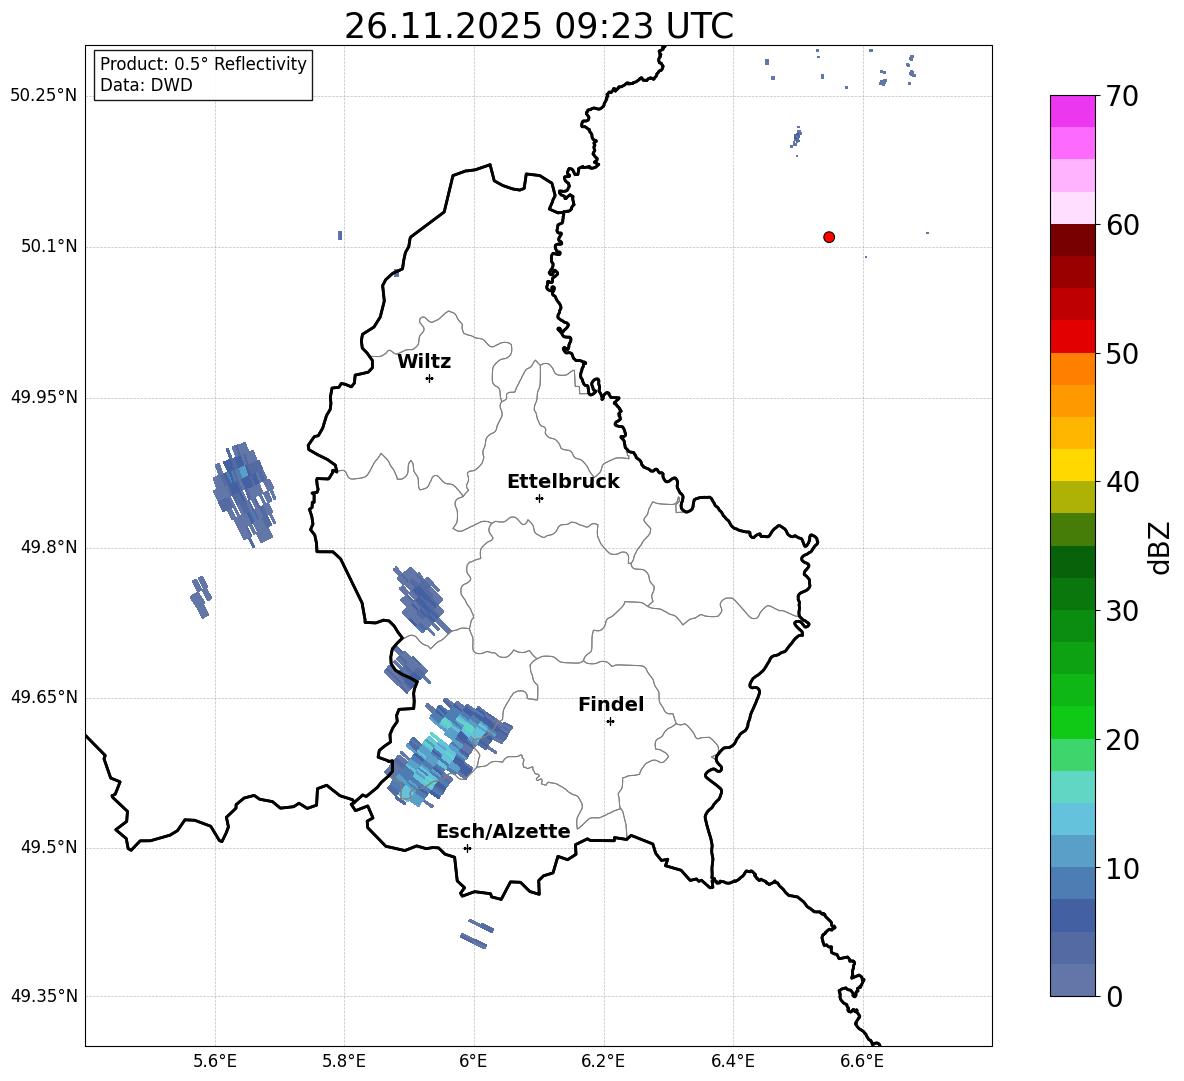Click the 49.95°N latitude label

tap(44, 397)
